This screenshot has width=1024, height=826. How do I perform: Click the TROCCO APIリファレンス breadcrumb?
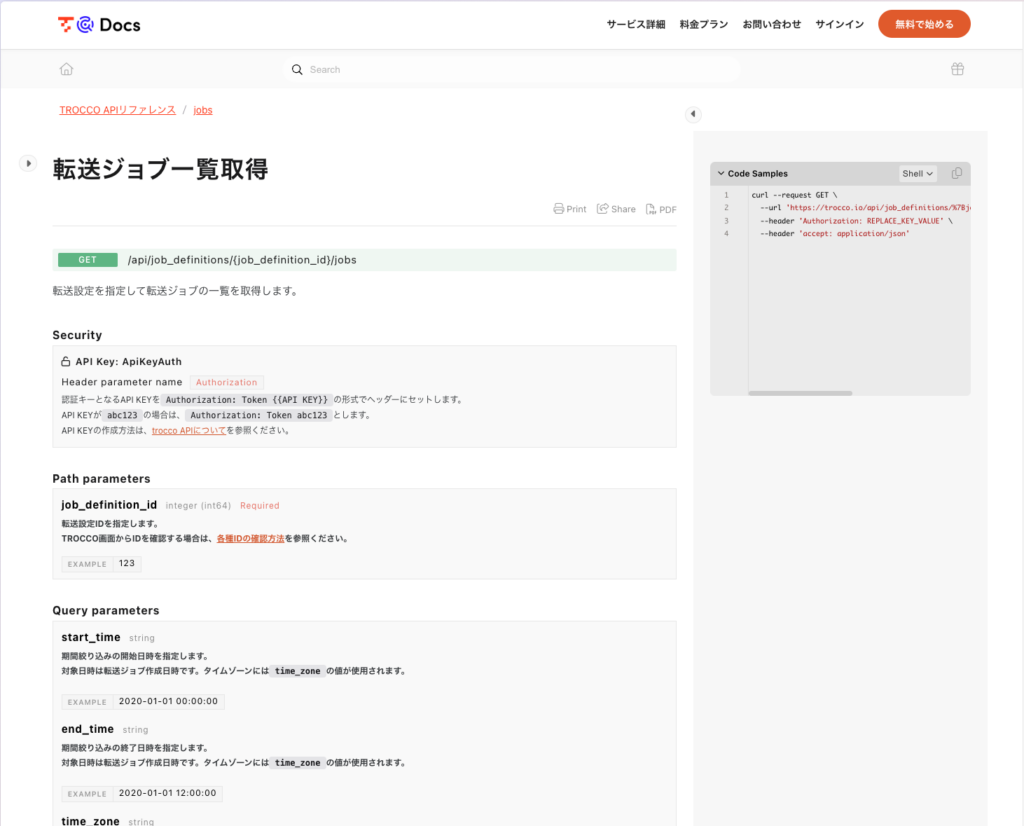117,110
